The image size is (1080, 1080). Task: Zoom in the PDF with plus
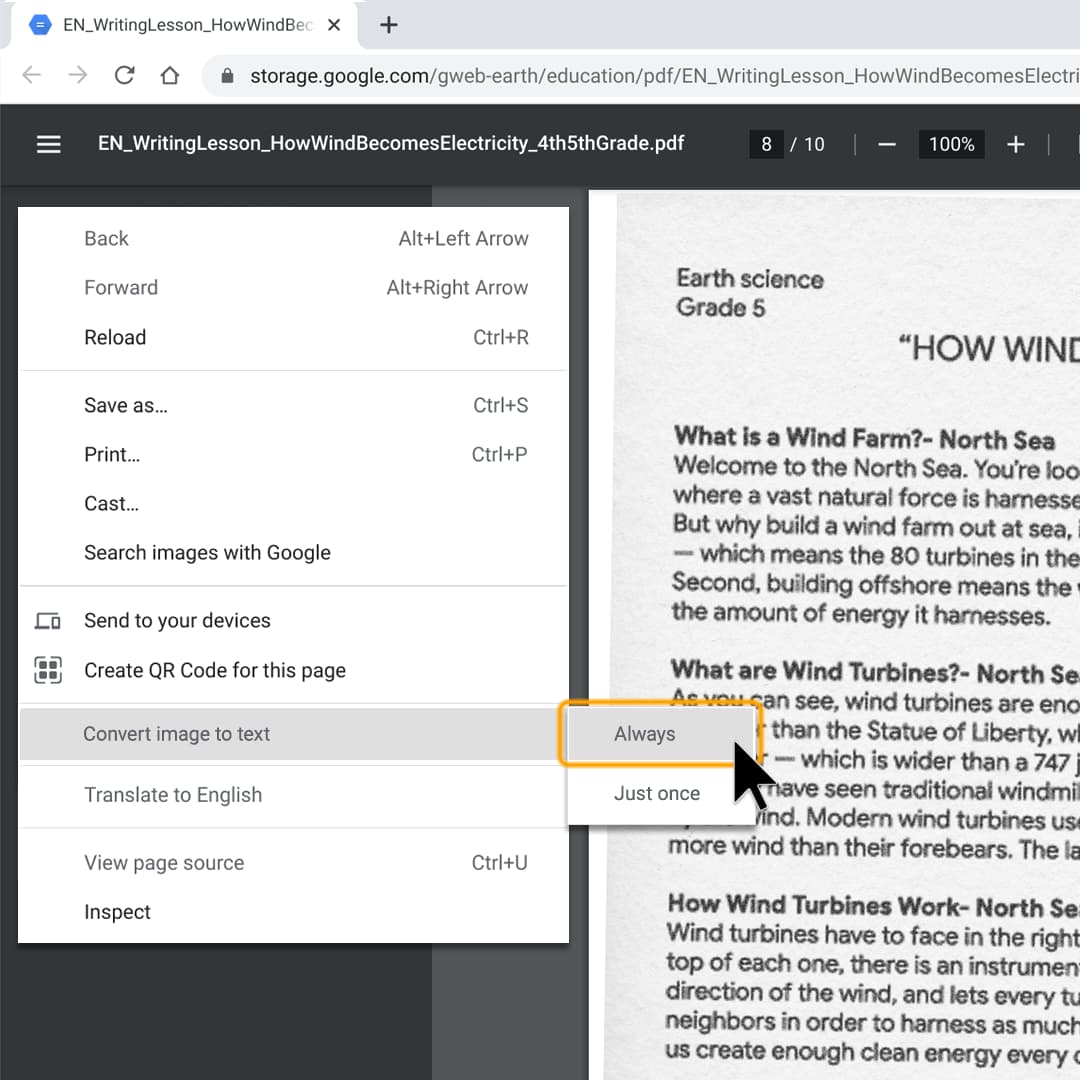pyautogui.click(x=1015, y=145)
